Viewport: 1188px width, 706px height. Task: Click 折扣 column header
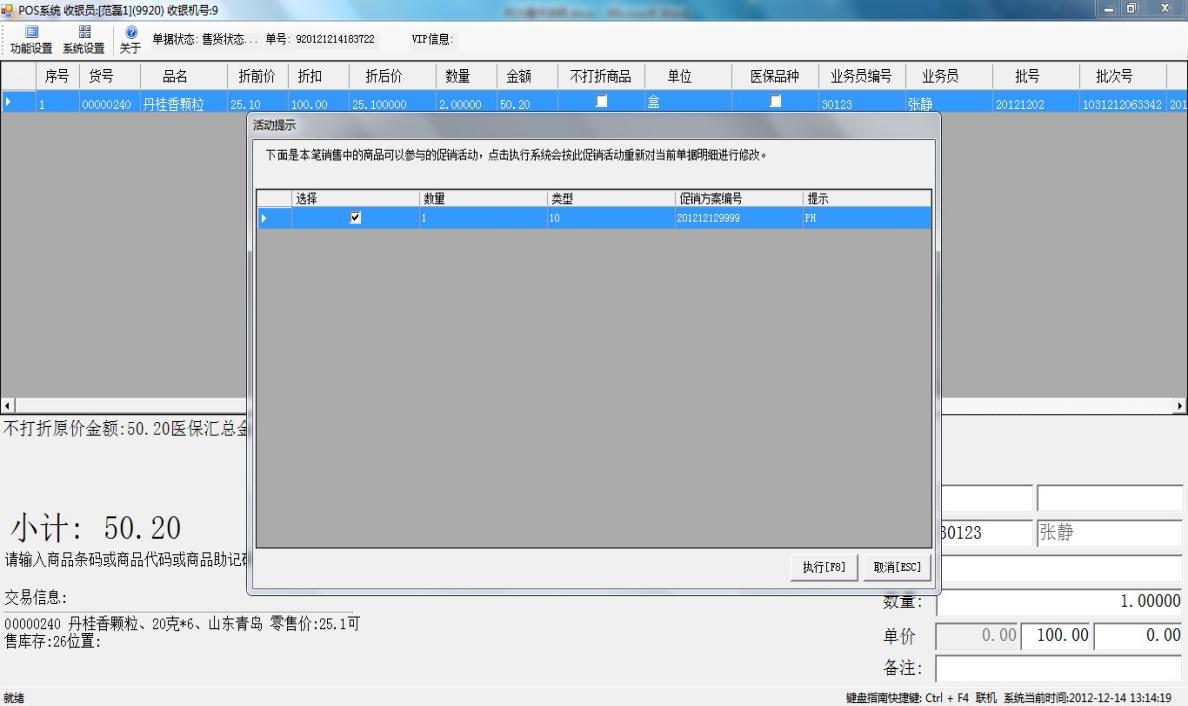tap(318, 77)
